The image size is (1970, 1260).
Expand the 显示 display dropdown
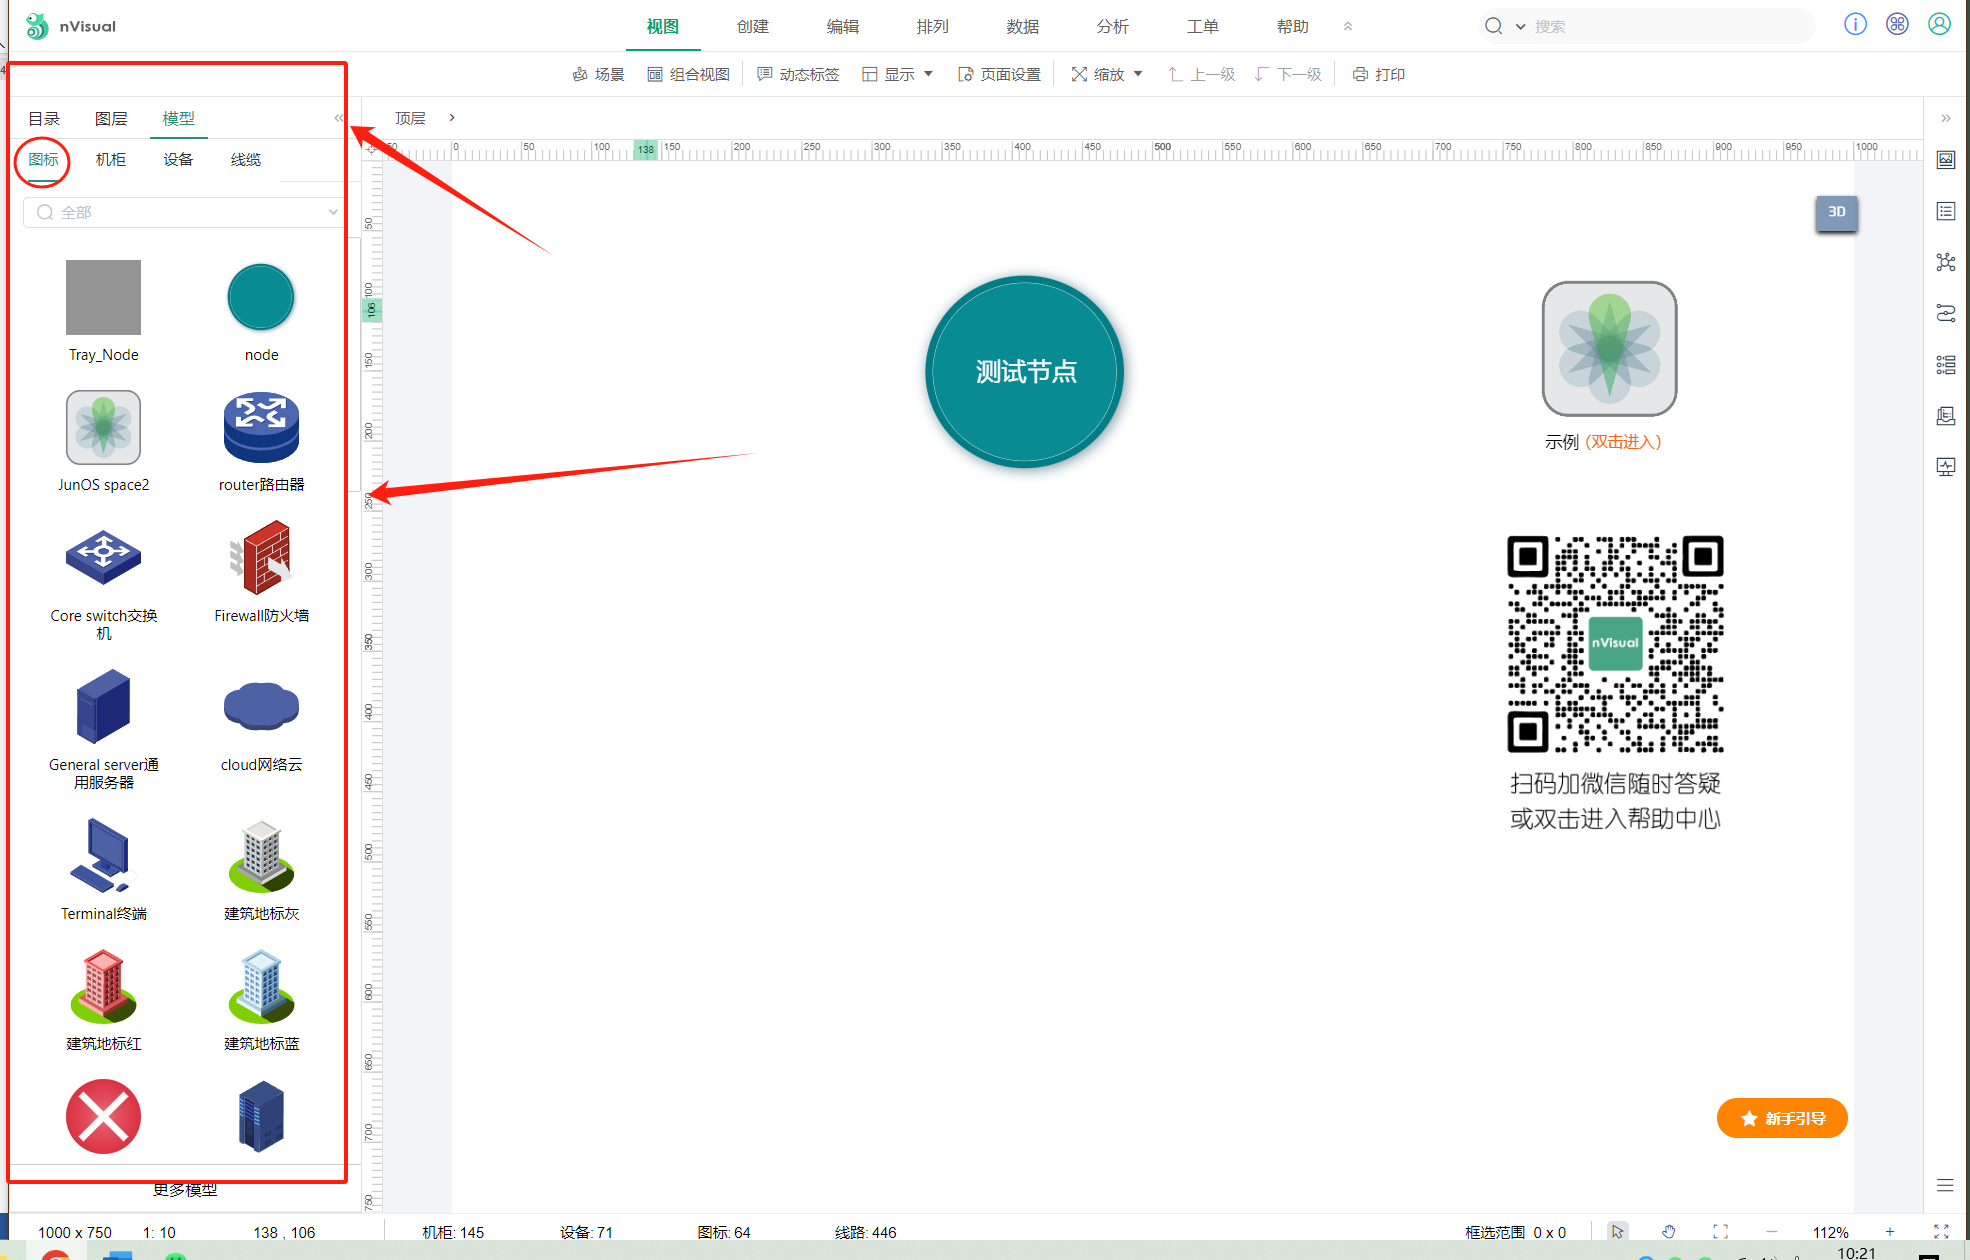(x=898, y=74)
